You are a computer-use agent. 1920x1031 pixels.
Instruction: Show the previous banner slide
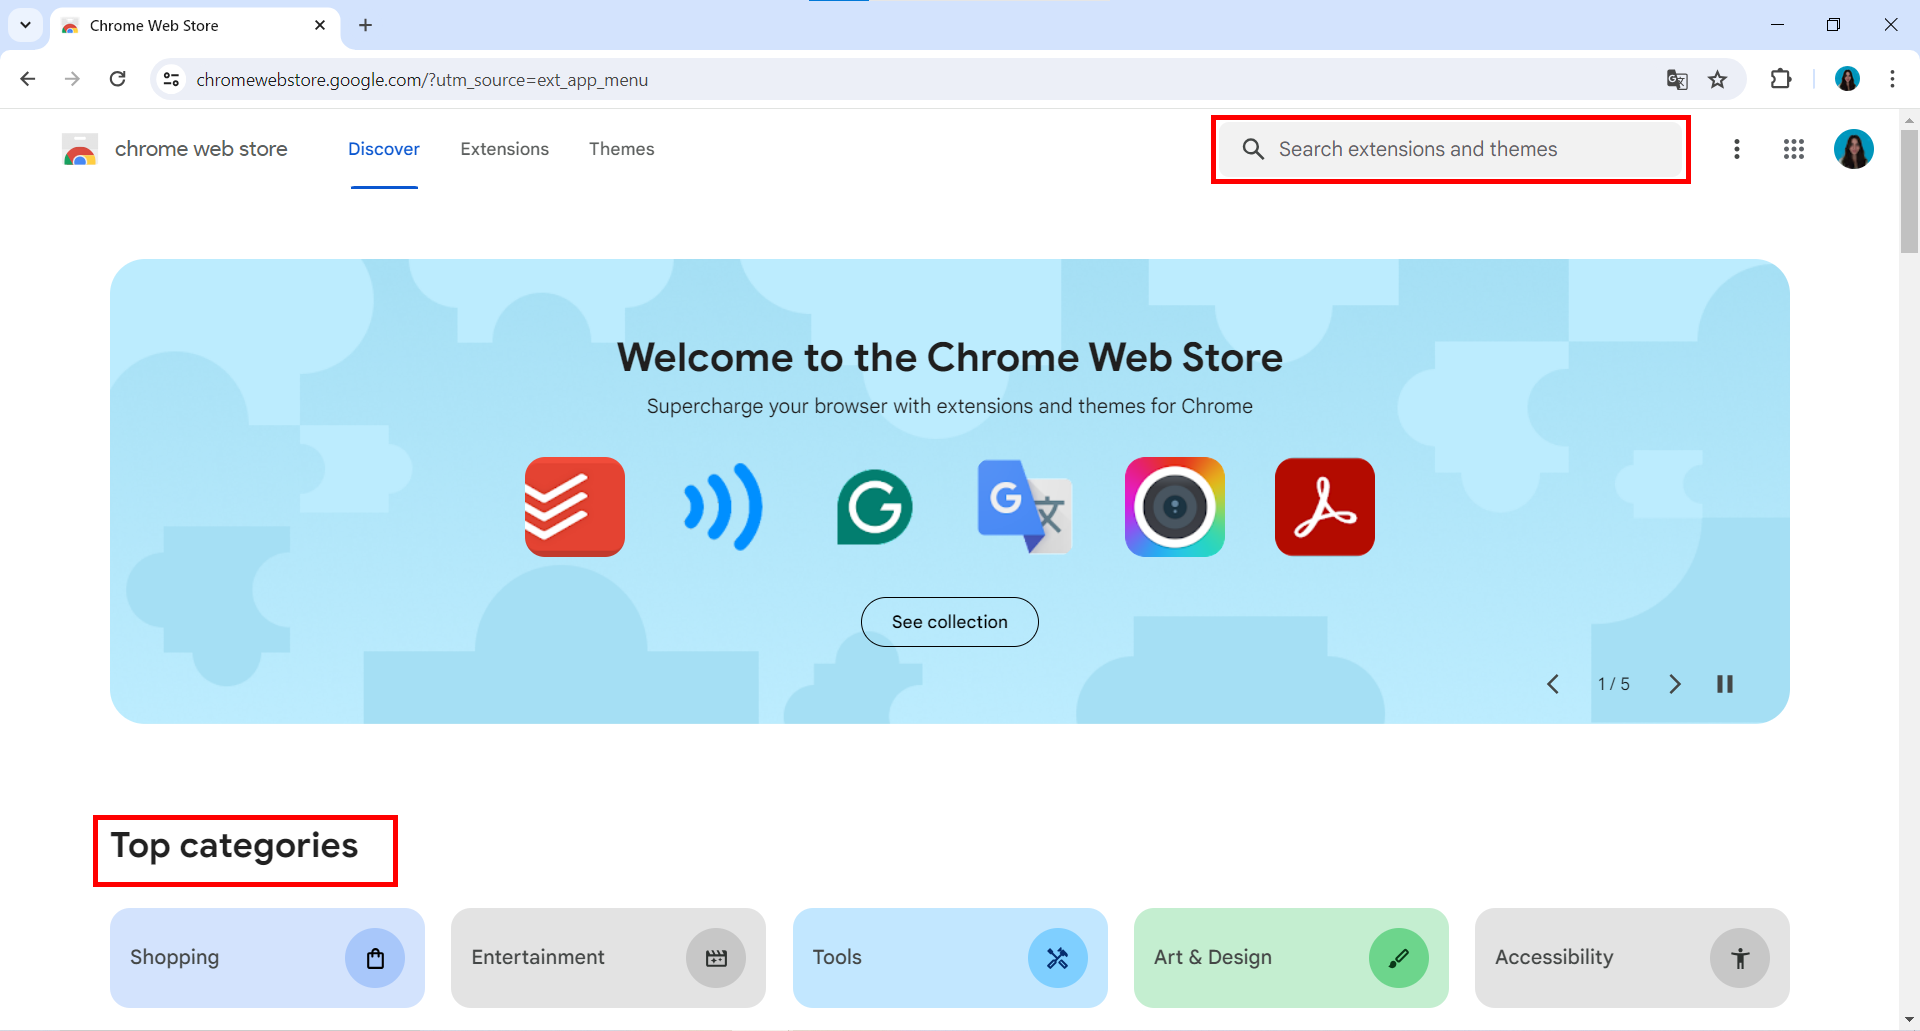[1553, 684]
